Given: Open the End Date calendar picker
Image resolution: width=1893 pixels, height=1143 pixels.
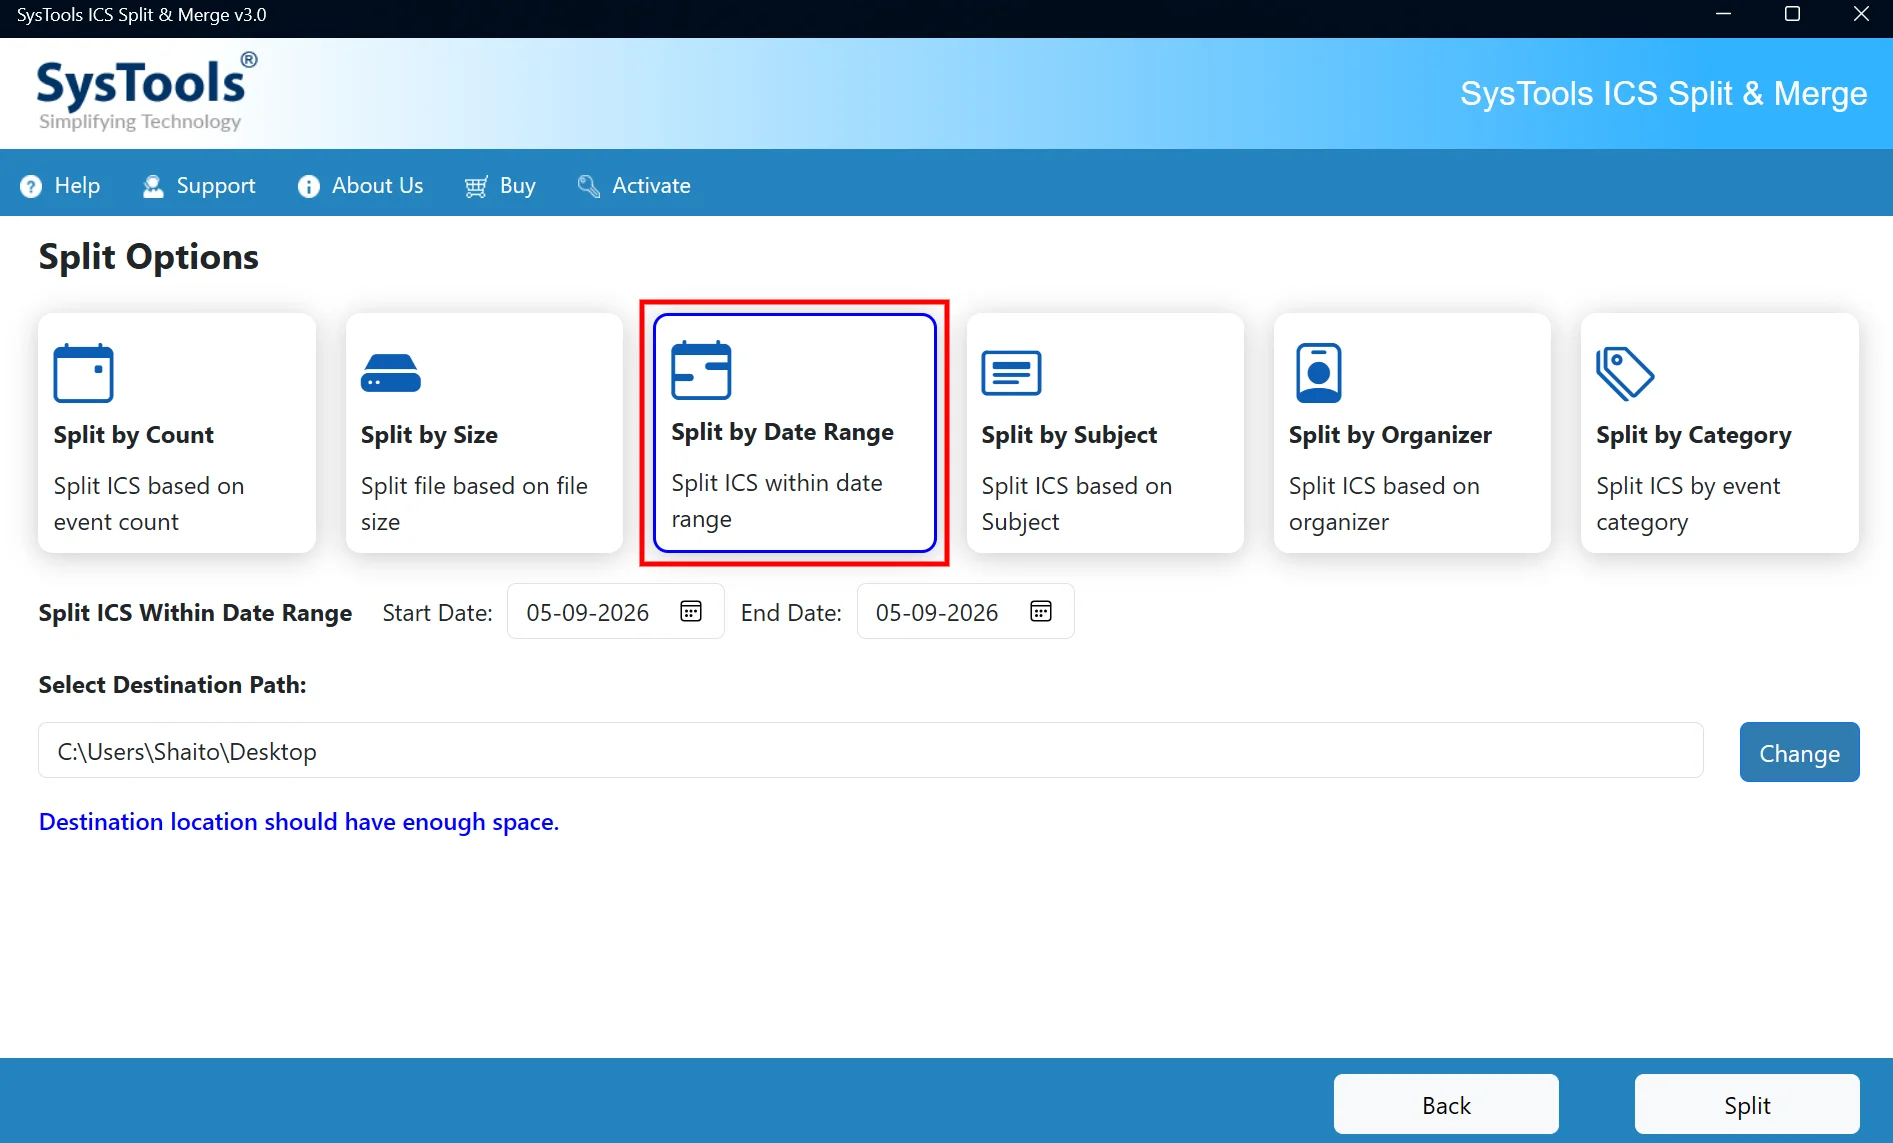Looking at the screenshot, I should point(1041,611).
